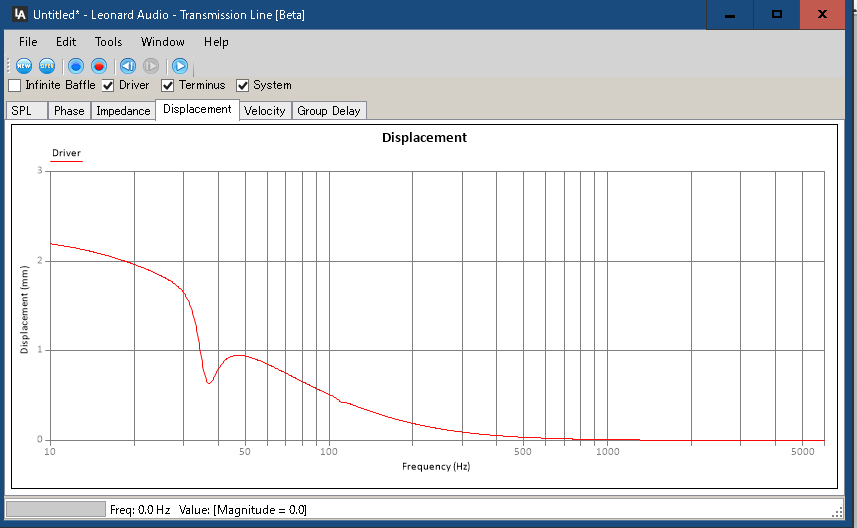Click the blue circle toolbar button
857x528 pixels.
tap(76, 66)
